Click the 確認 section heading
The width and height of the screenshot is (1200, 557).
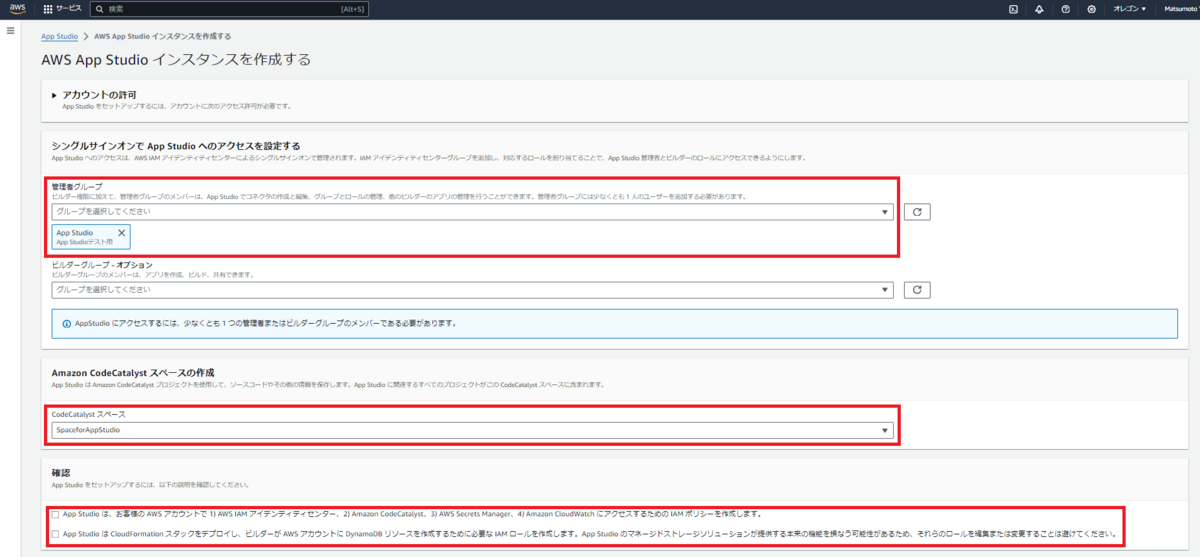pos(60,472)
